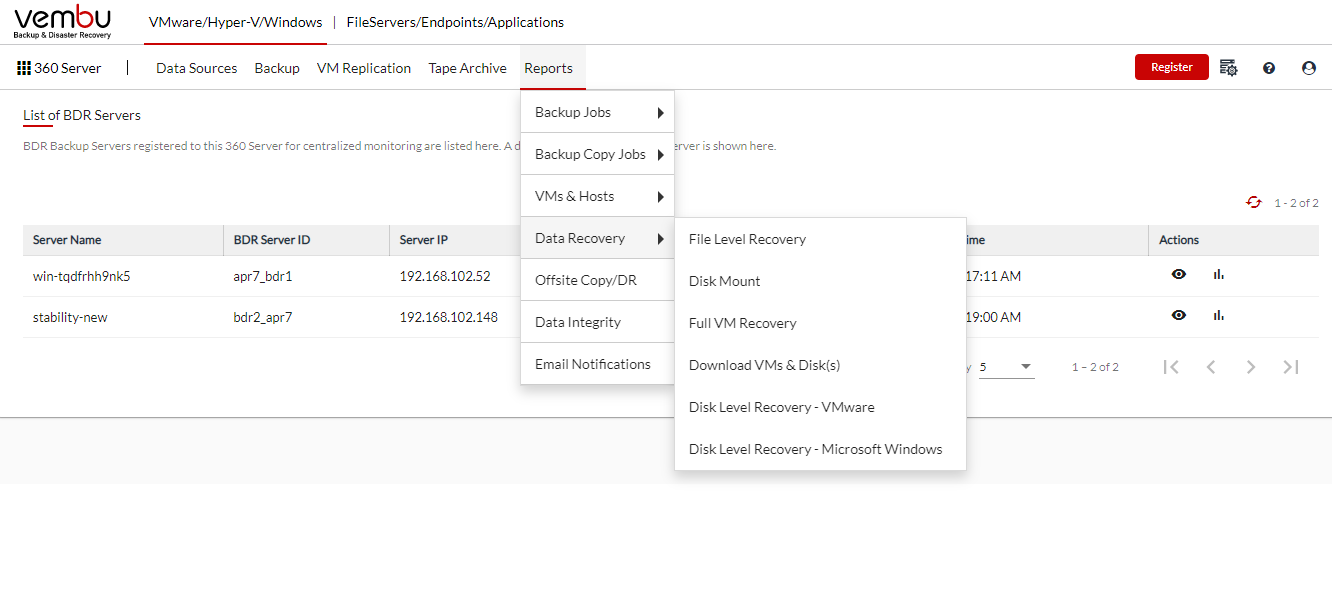Select FileServers/Endpoints/Applications top tab
1332x604 pixels.
pos(455,22)
